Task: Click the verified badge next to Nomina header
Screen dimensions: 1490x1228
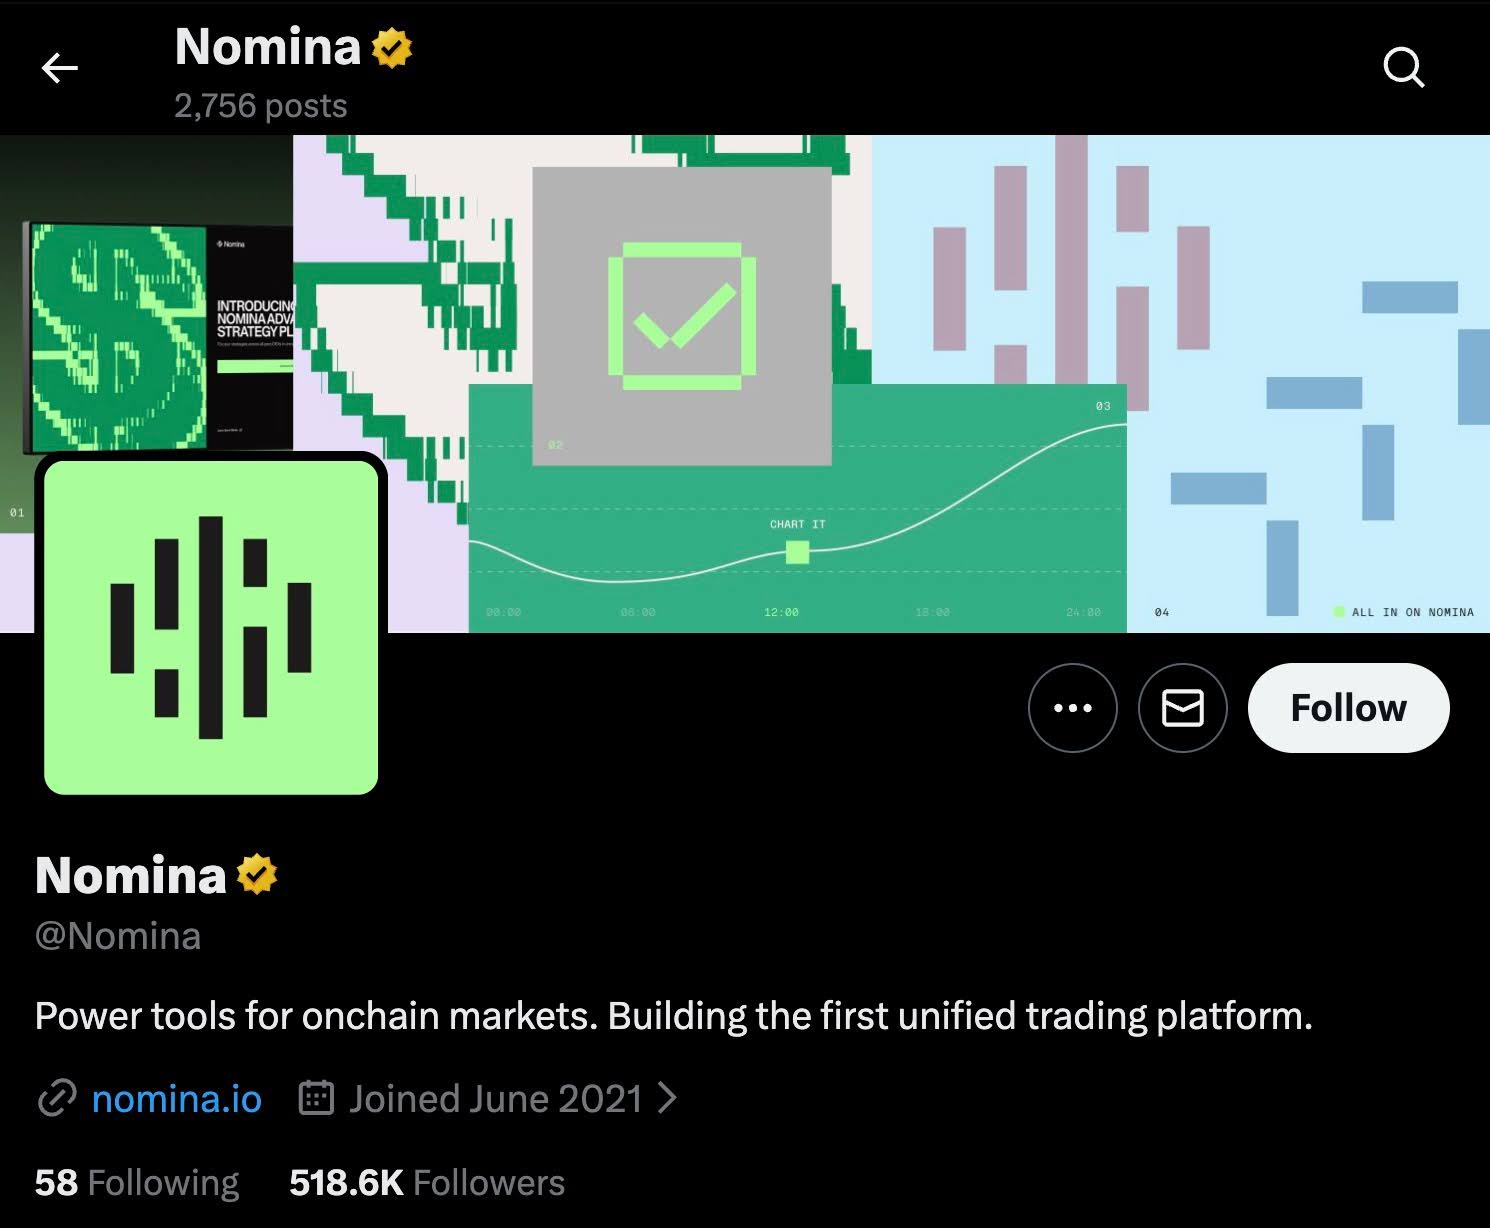Action: (x=390, y=49)
